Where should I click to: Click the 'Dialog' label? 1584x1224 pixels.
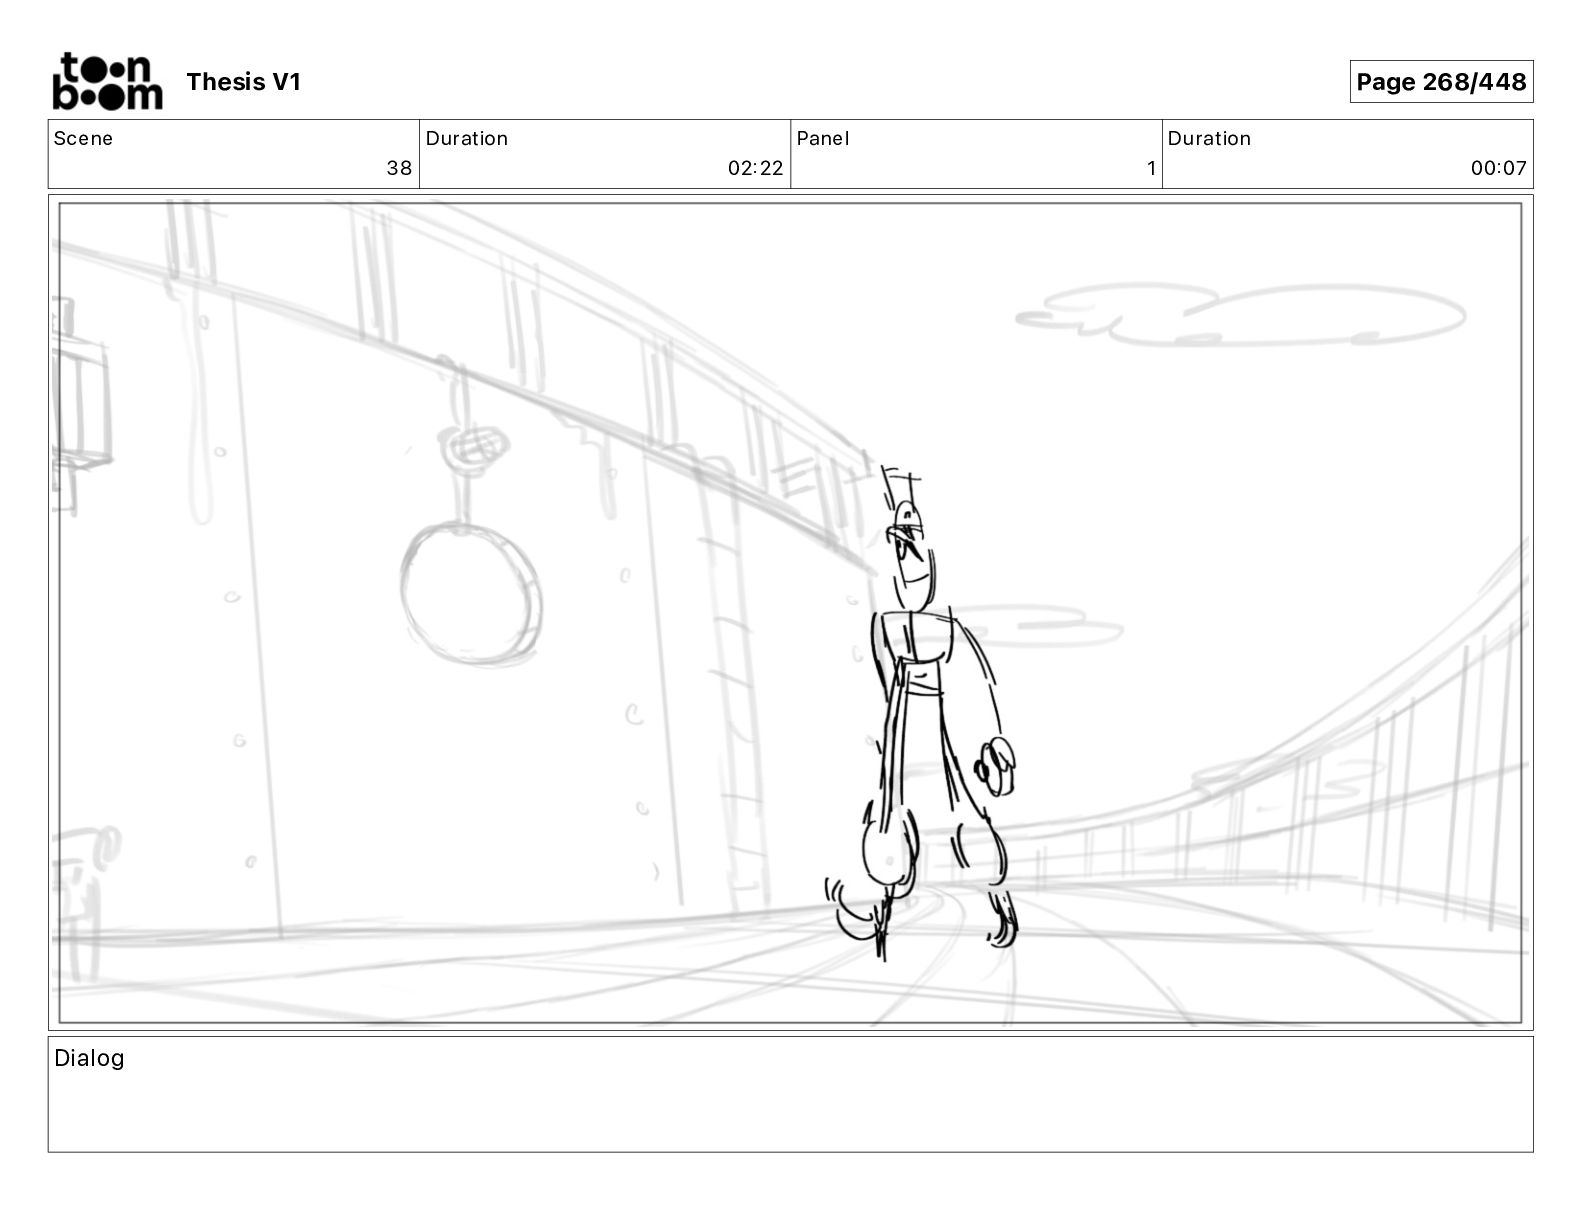click(89, 1058)
